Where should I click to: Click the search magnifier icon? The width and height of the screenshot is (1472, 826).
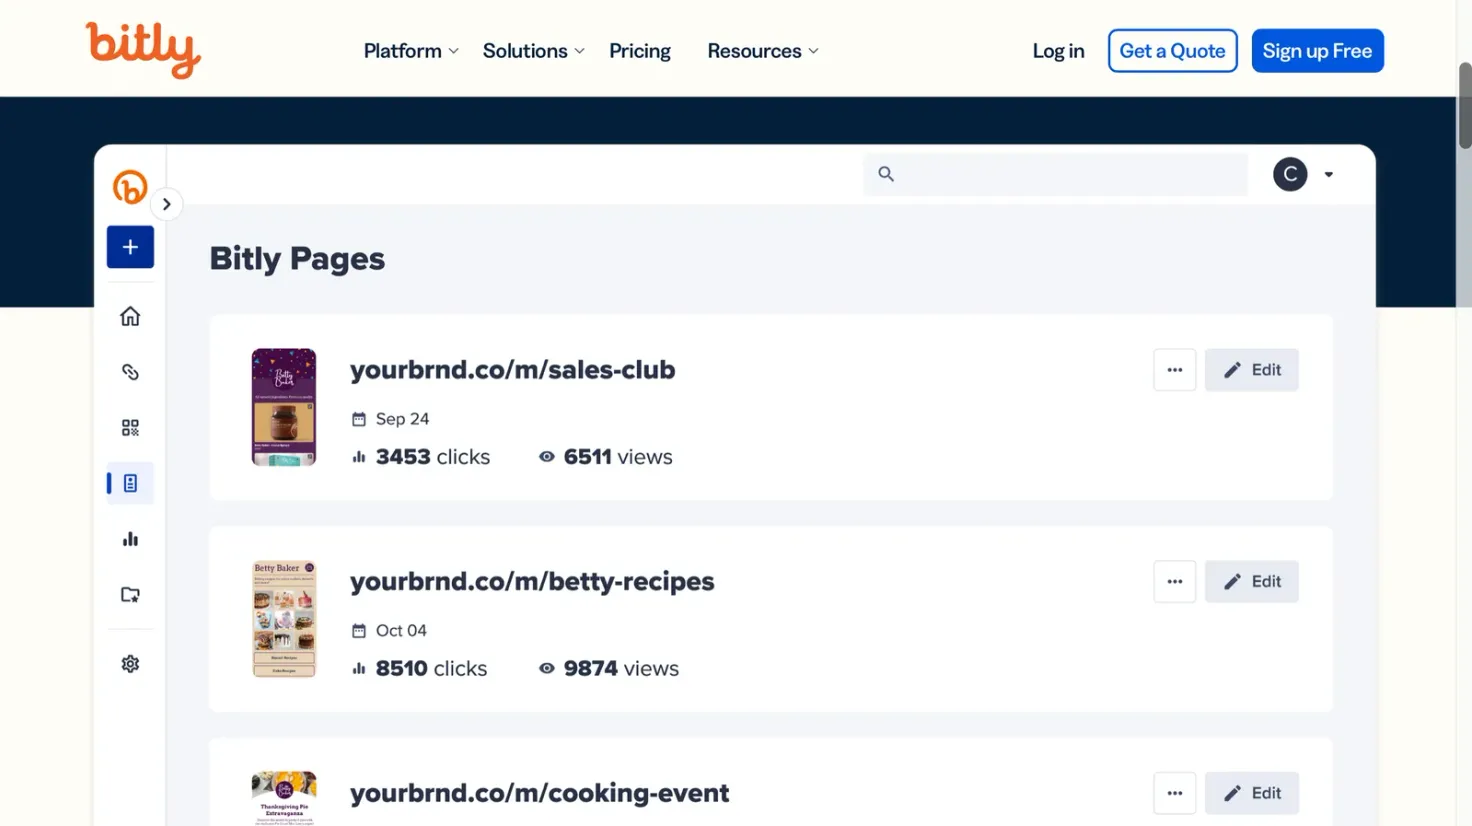886,174
